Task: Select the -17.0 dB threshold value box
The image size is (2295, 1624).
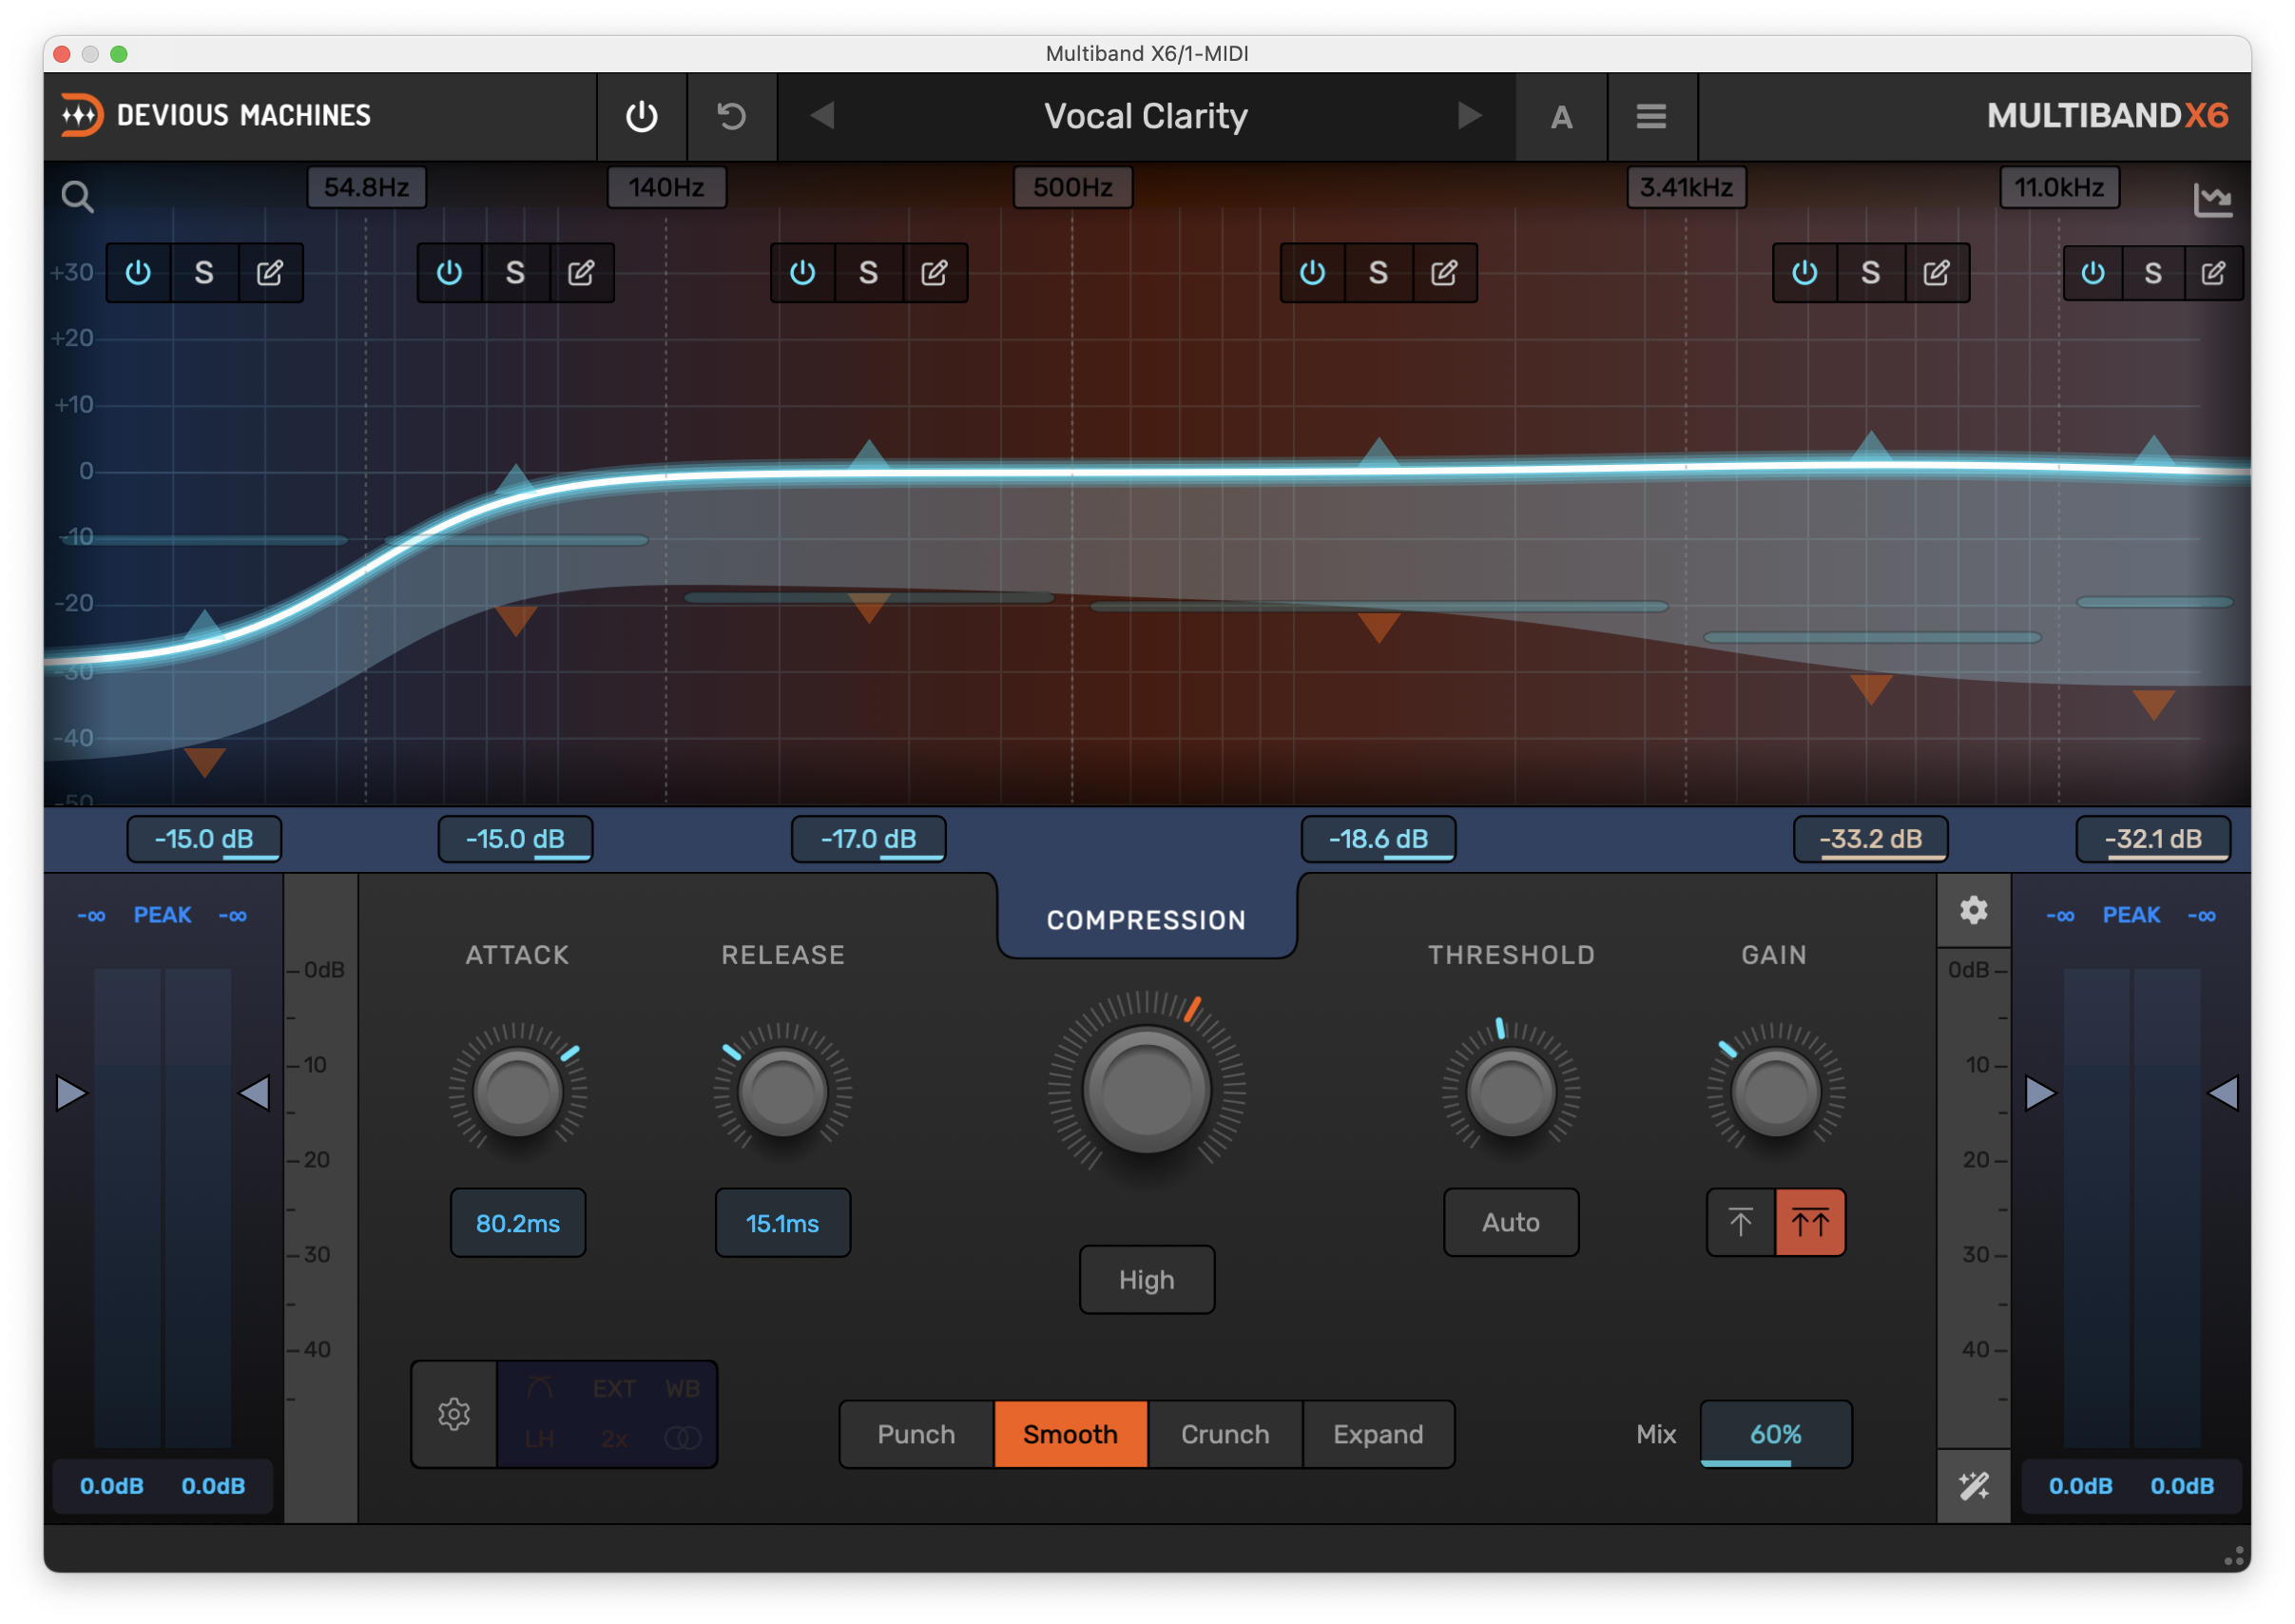Action: point(868,839)
